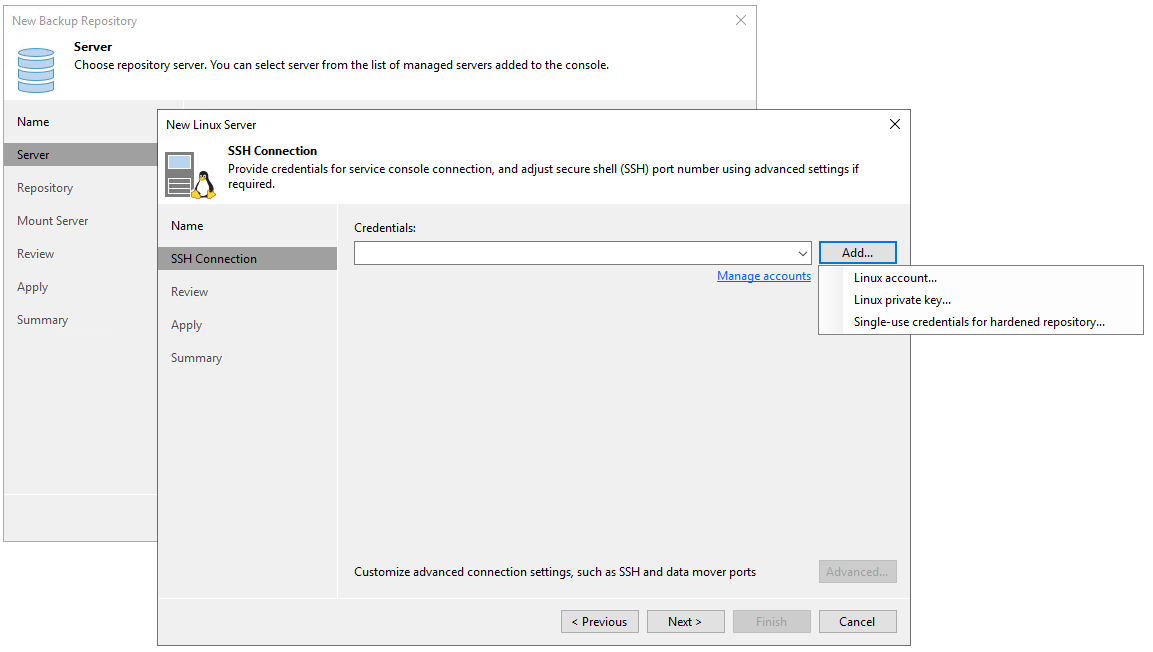The width and height of the screenshot is (1153, 652).
Task: Click the Previous button
Action: [599, 621]
